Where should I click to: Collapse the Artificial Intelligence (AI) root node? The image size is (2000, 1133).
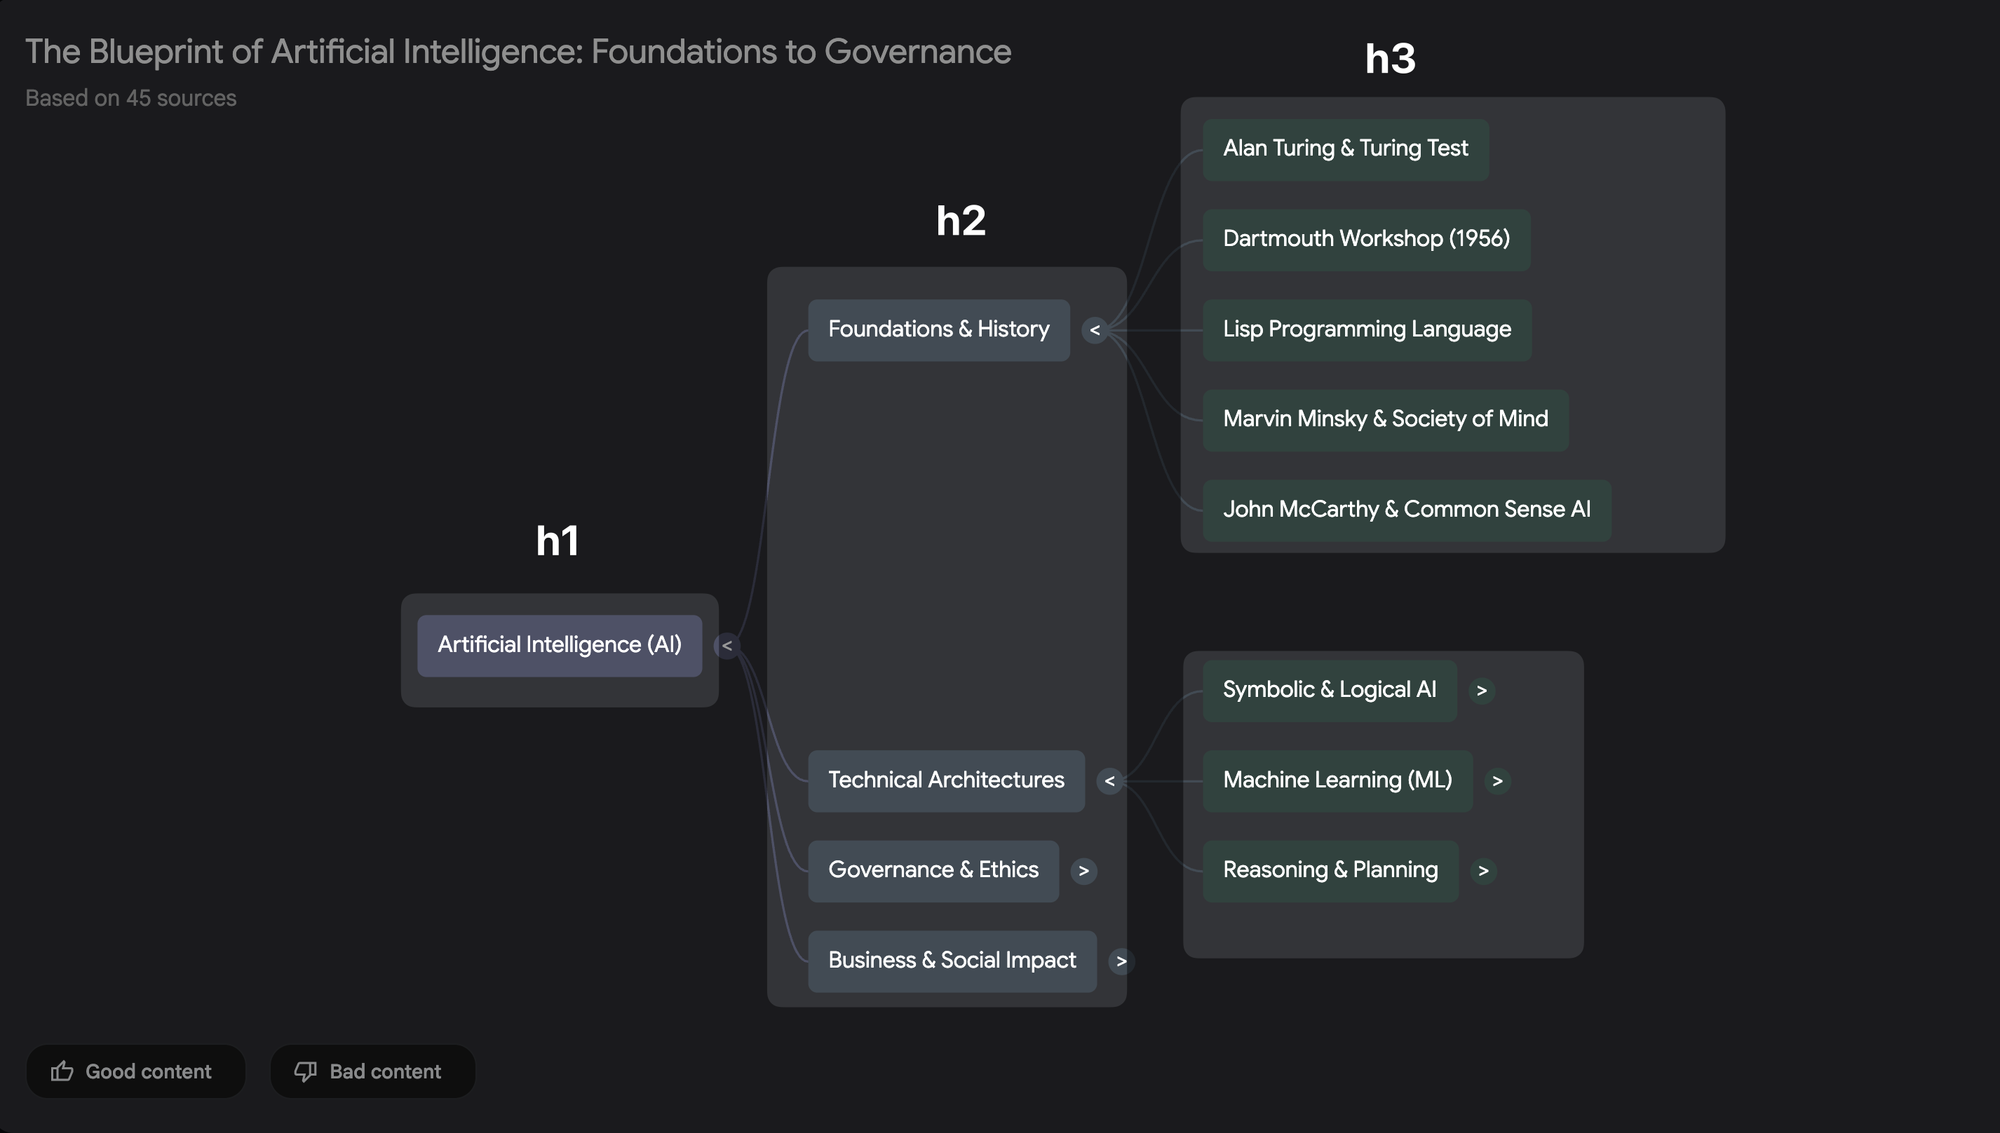click(x=727, y=646)
